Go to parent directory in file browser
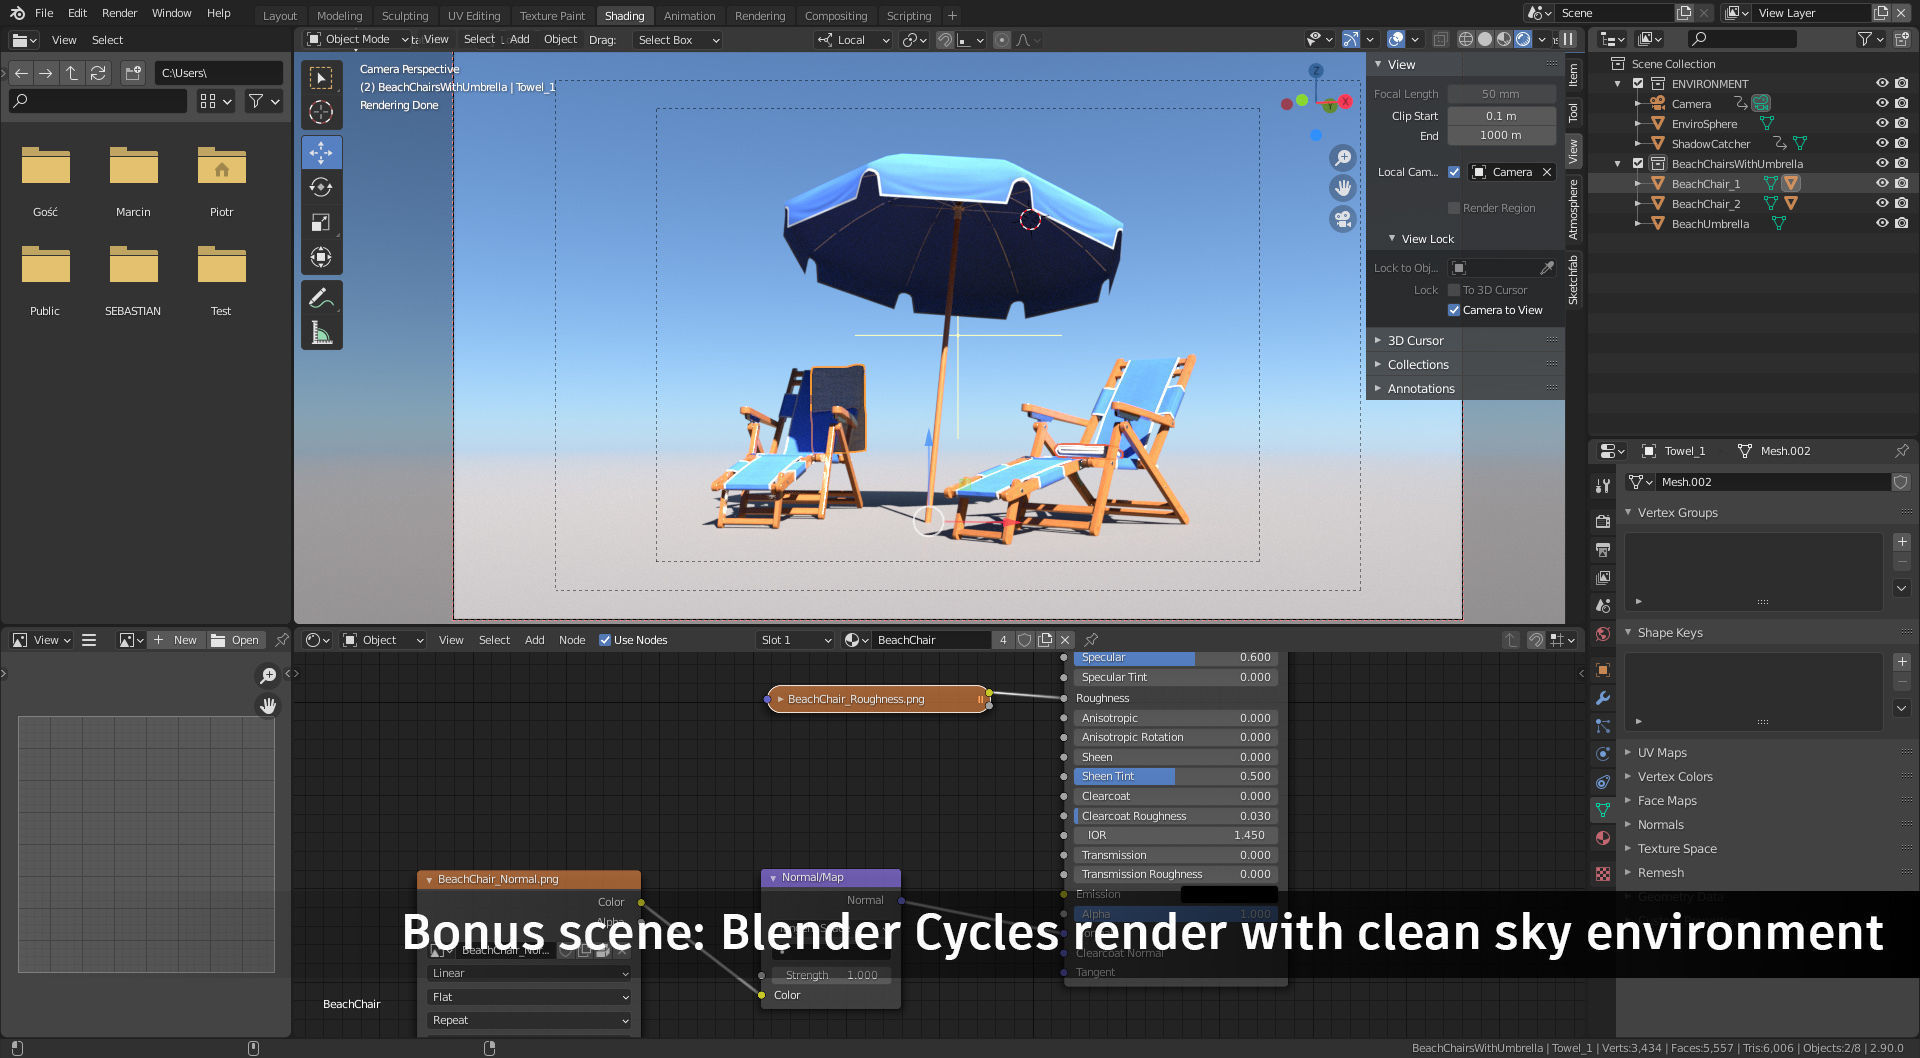 coord(72,73)
